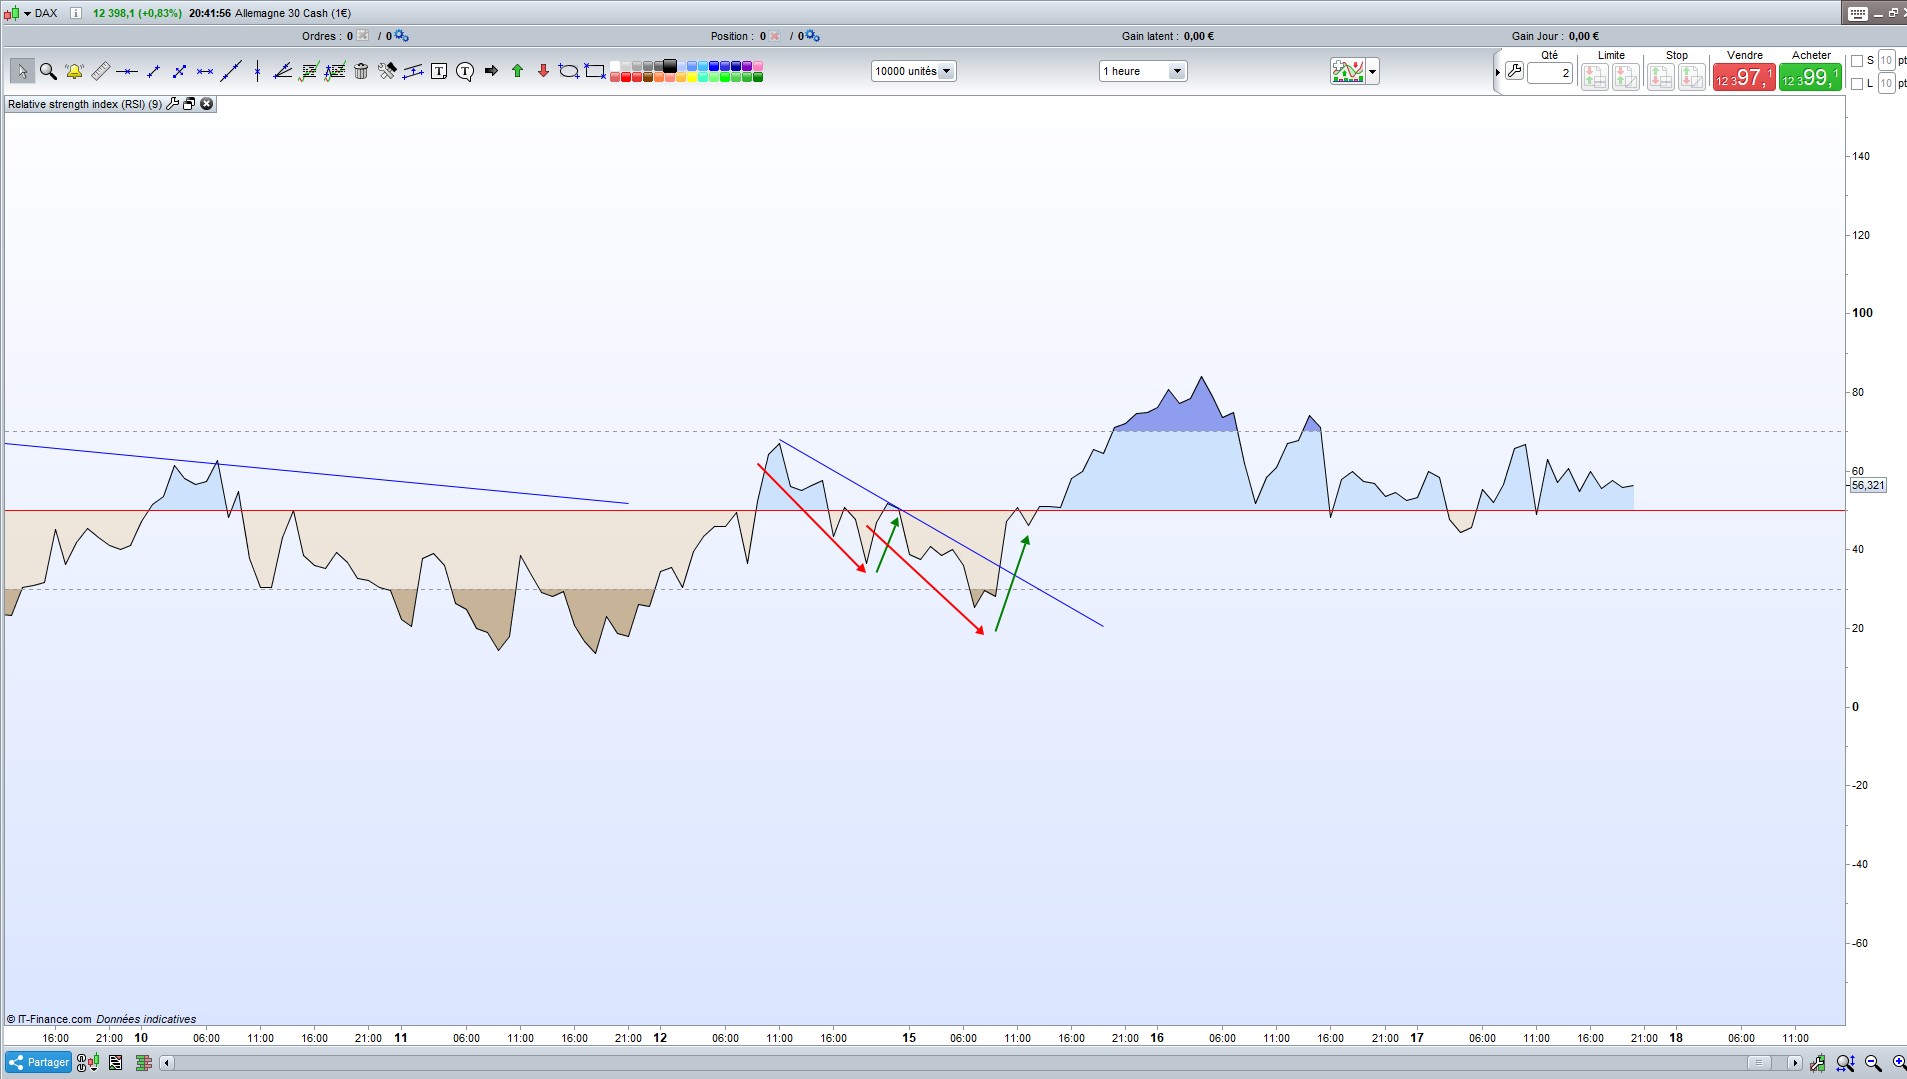
Task: Select the boxed T text tool
Action: (439, 71)
